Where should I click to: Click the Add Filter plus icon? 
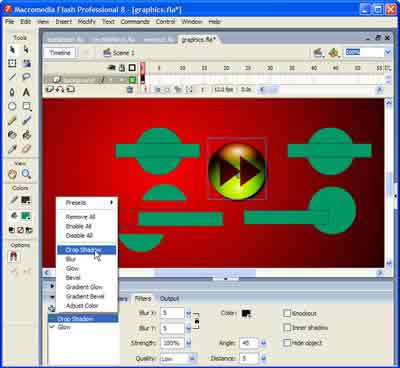[52, 308]
